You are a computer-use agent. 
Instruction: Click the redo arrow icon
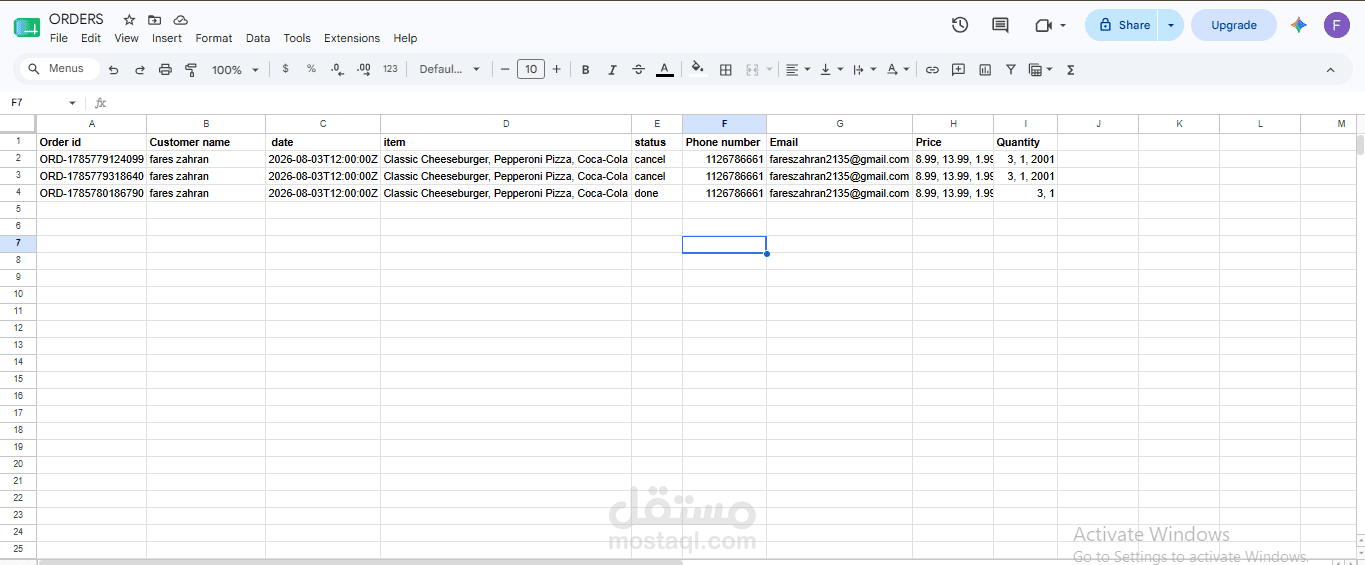(139, 70)
